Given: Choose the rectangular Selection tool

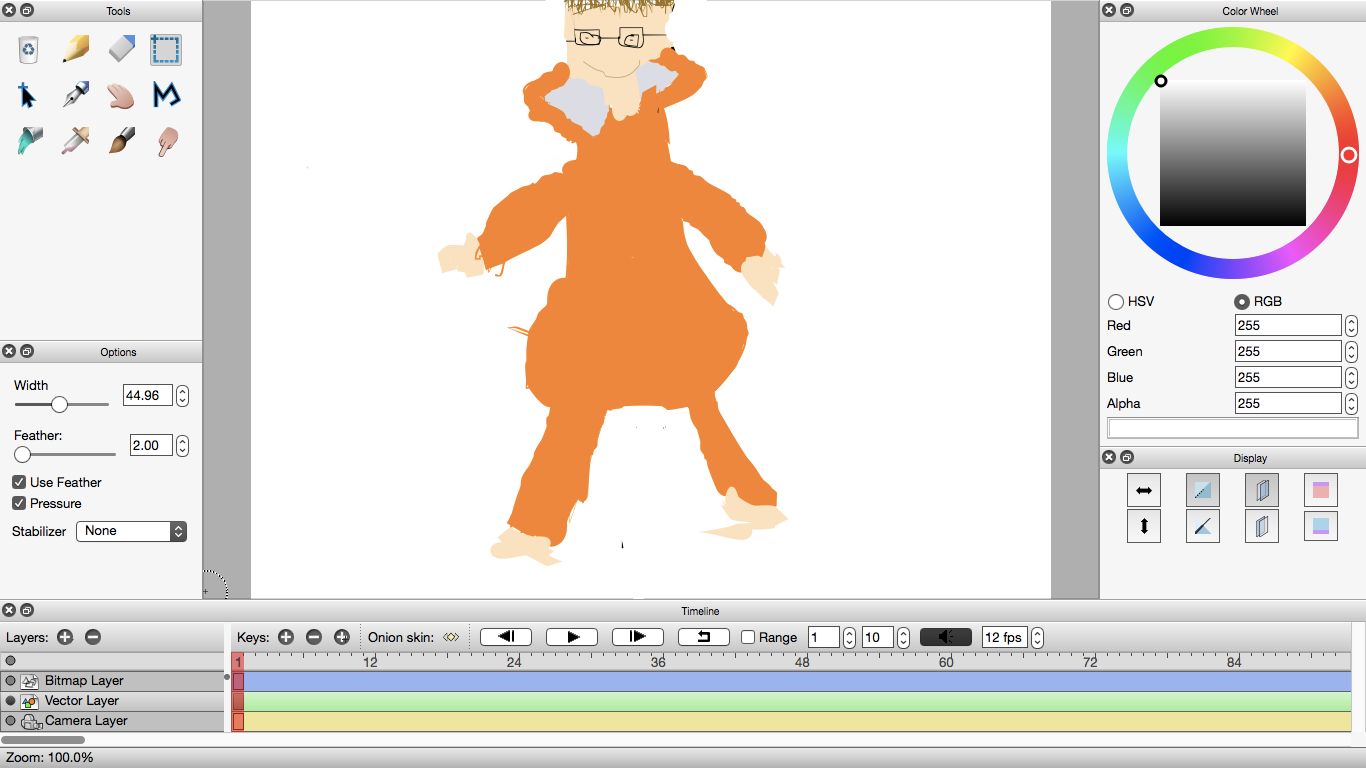Looking at the screenshot, I should pos(166,49).
